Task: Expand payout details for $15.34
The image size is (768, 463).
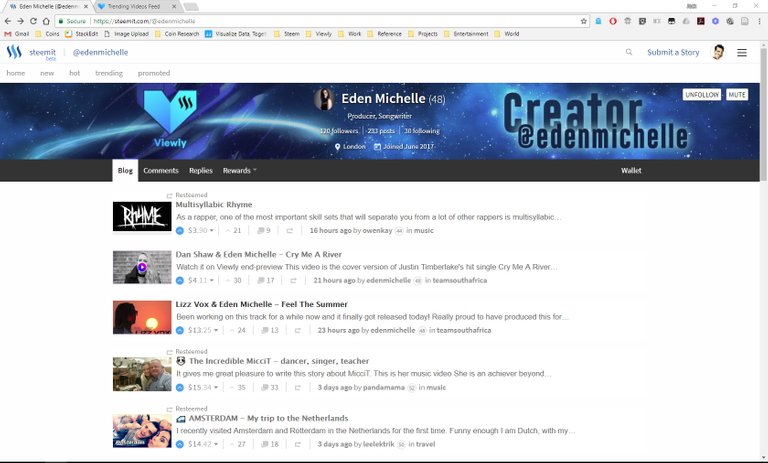Action: click(x=203, y=387)
